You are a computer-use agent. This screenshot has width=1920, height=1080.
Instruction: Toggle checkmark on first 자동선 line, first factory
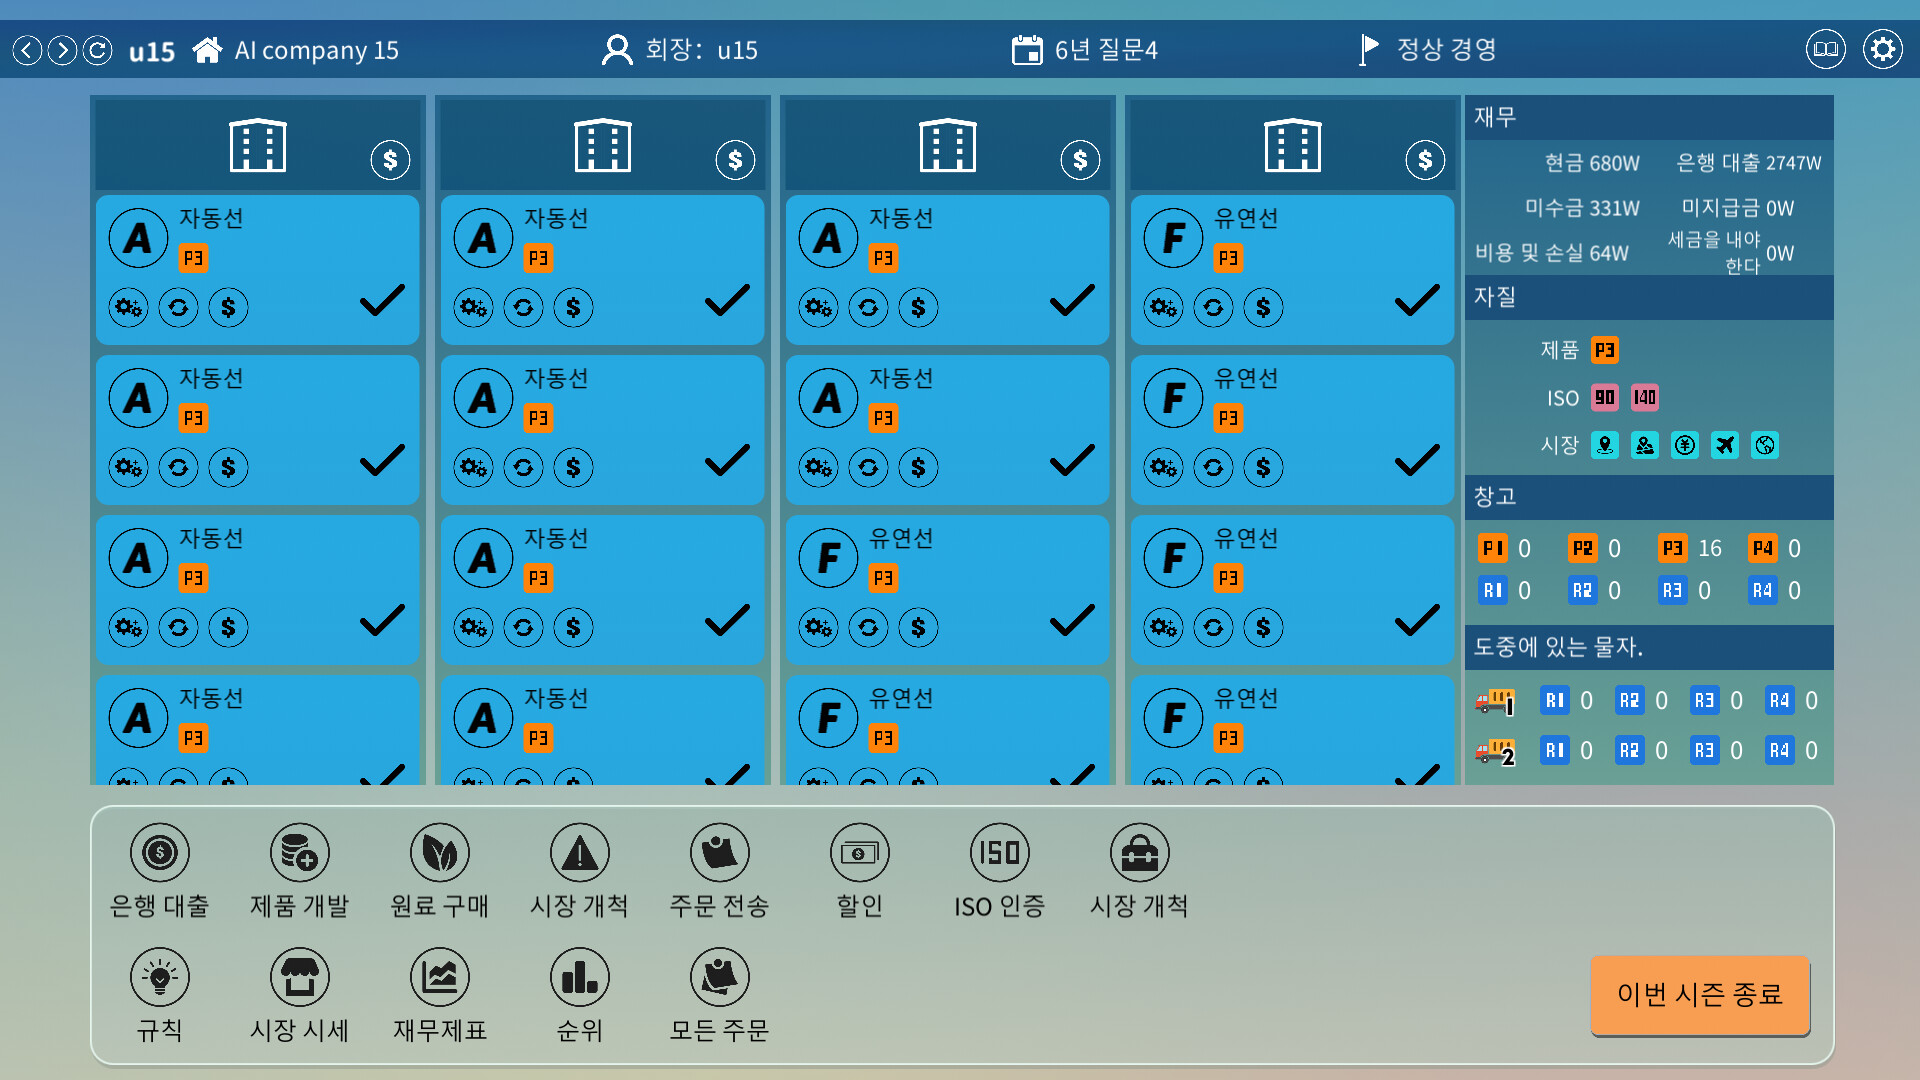[382, 300]
